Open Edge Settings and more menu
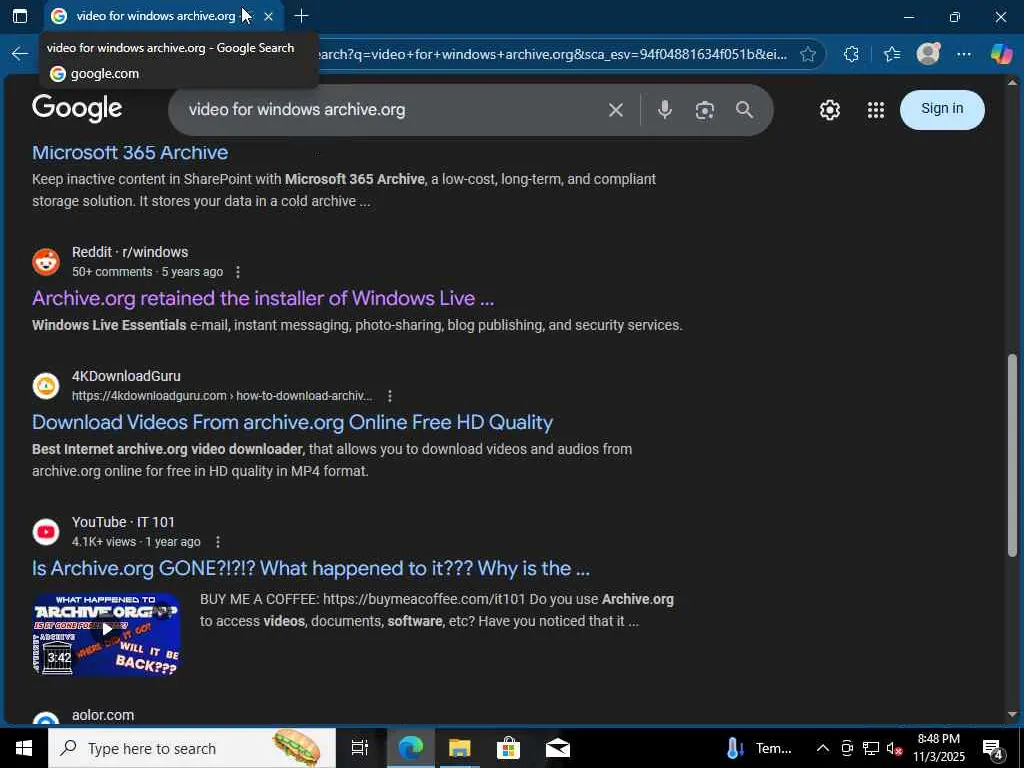The width and height of the screenshot is (1024, 768). click(x=964, y=54)
